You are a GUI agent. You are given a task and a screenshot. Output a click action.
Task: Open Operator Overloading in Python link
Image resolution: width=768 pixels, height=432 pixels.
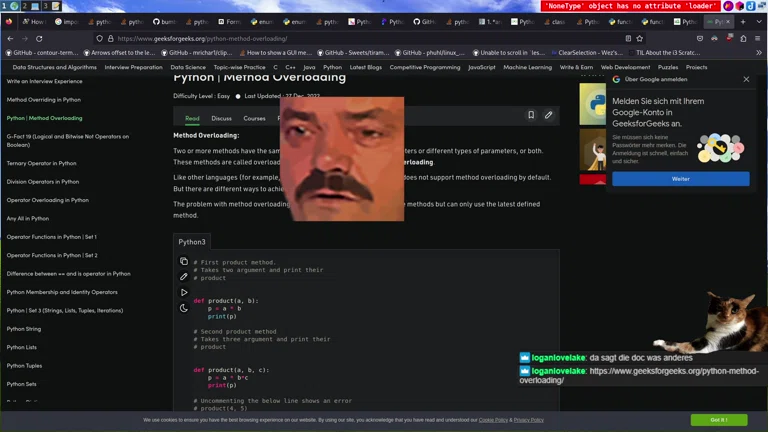48,200
